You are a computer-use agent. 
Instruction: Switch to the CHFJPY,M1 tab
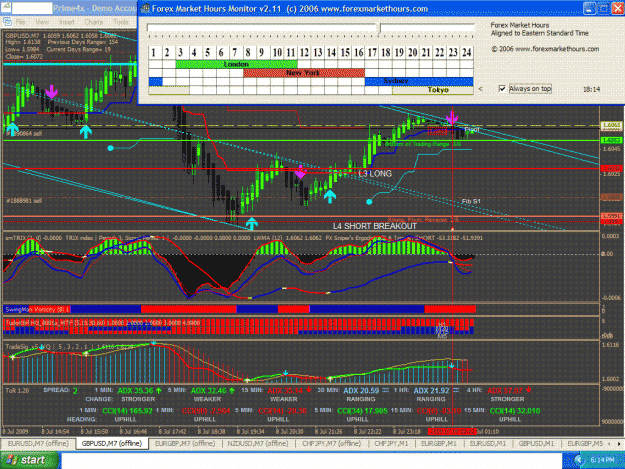391,443
